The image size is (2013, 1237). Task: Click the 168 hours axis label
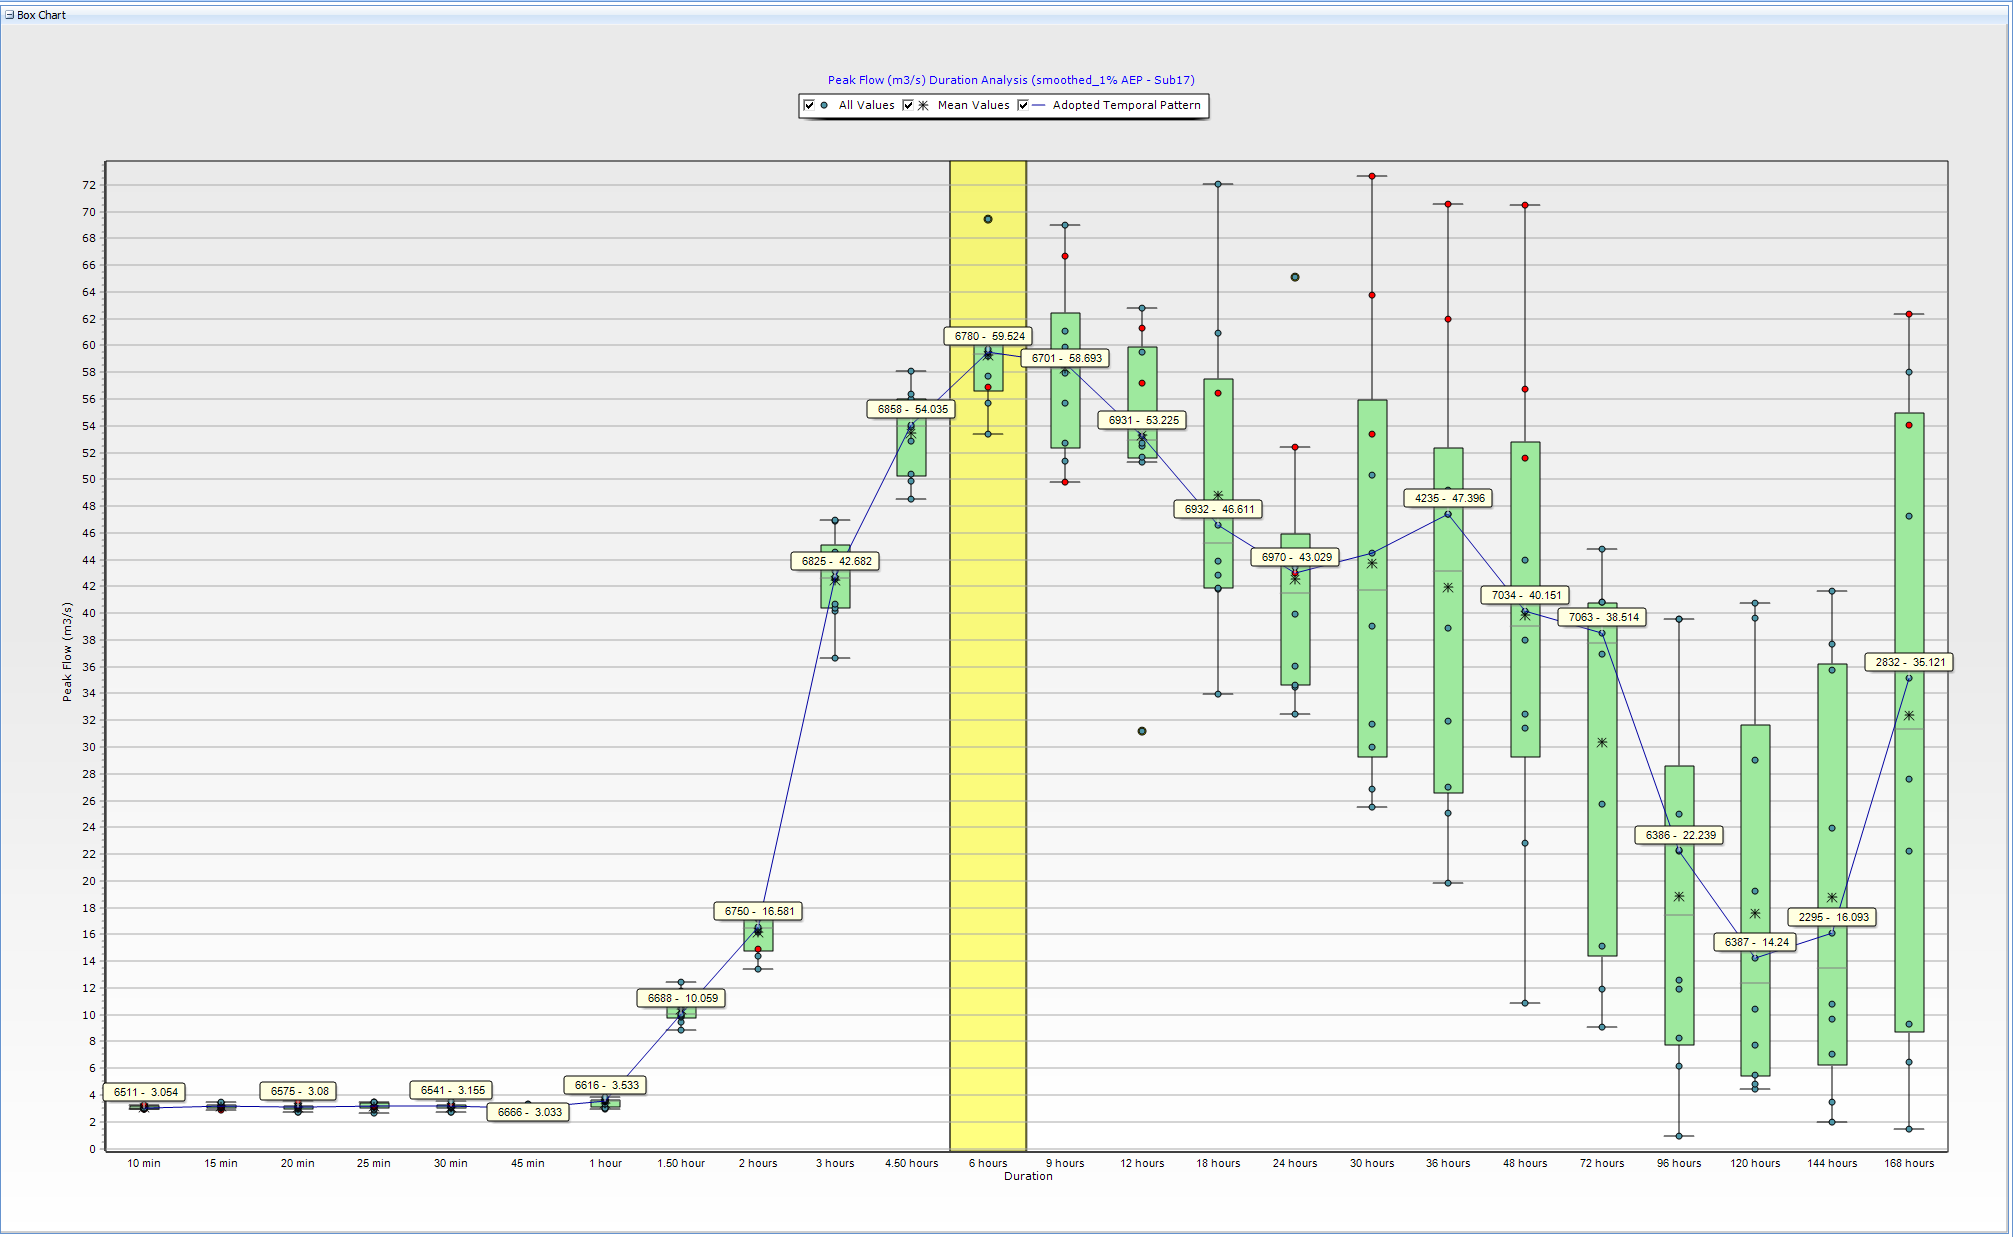(1909, 1163)
